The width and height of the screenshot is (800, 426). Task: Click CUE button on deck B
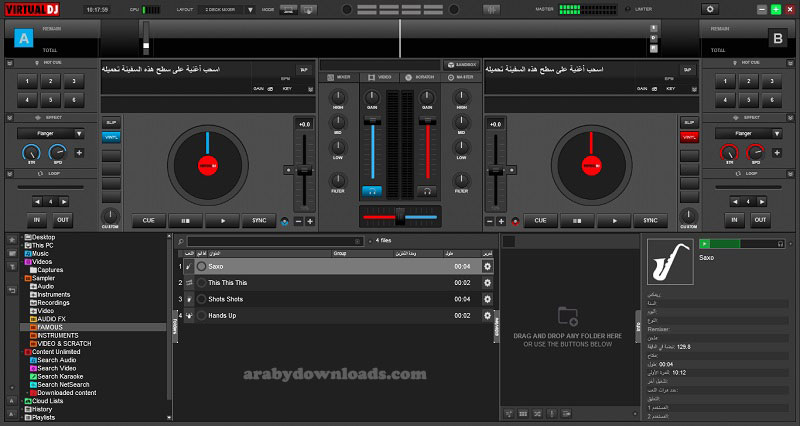[540, 220]
